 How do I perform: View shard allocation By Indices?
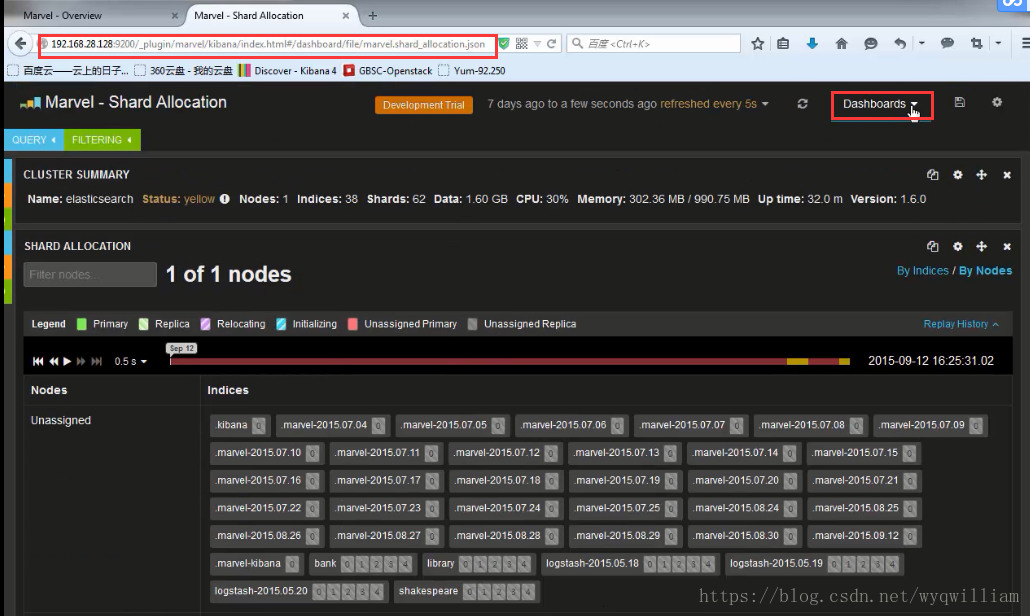tap(922, 271)
